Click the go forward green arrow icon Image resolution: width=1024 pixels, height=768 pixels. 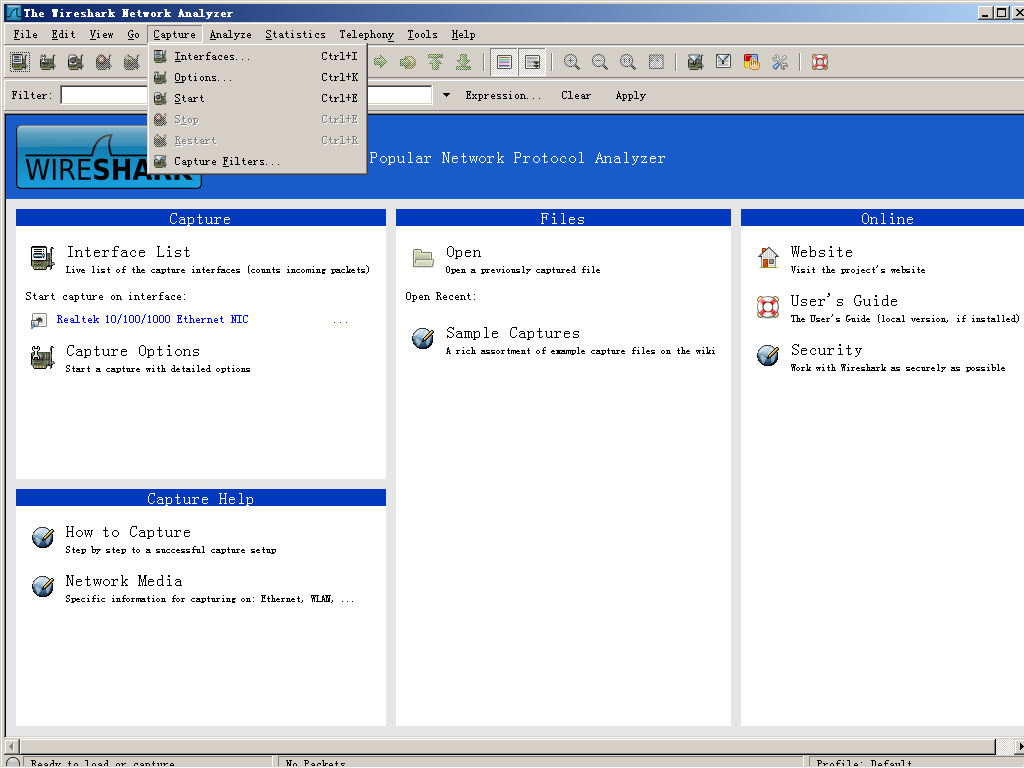[x=380, y=62]
